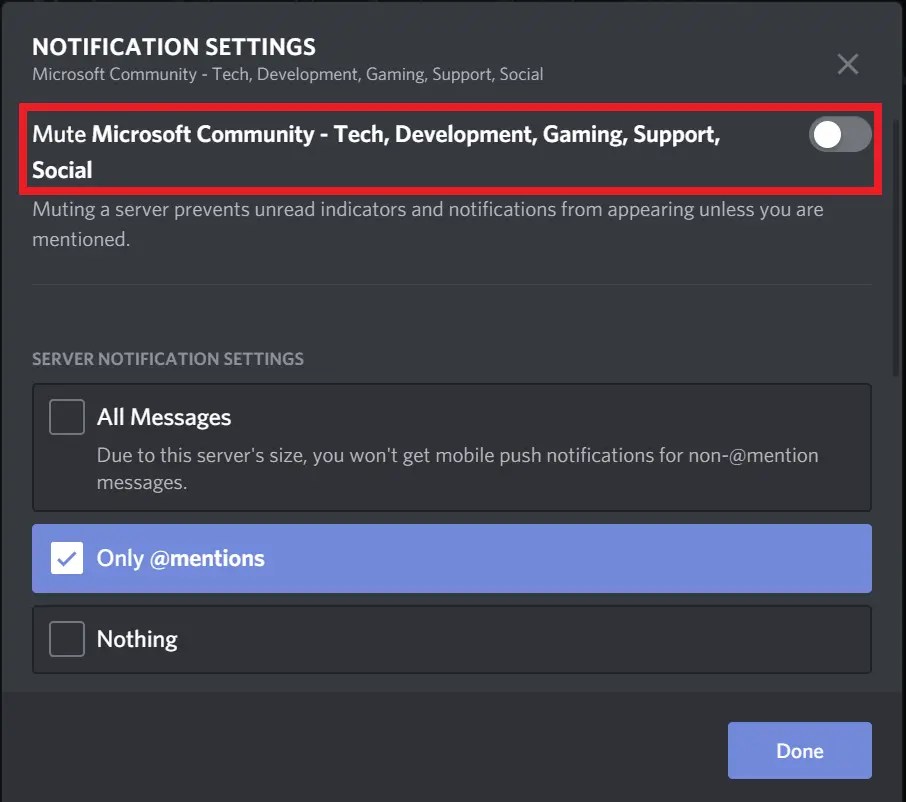Toggle the Mute Microsoft Community switch
The width and height of the screenshot is (906, 802).
click(x=840, y=135)
